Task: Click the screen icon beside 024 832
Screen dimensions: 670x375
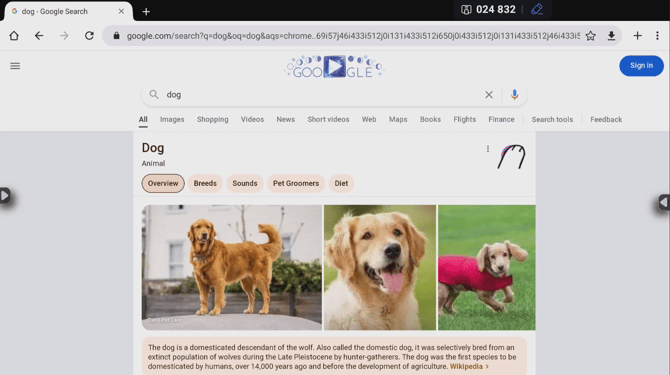Action: click(x=466, y=9)
